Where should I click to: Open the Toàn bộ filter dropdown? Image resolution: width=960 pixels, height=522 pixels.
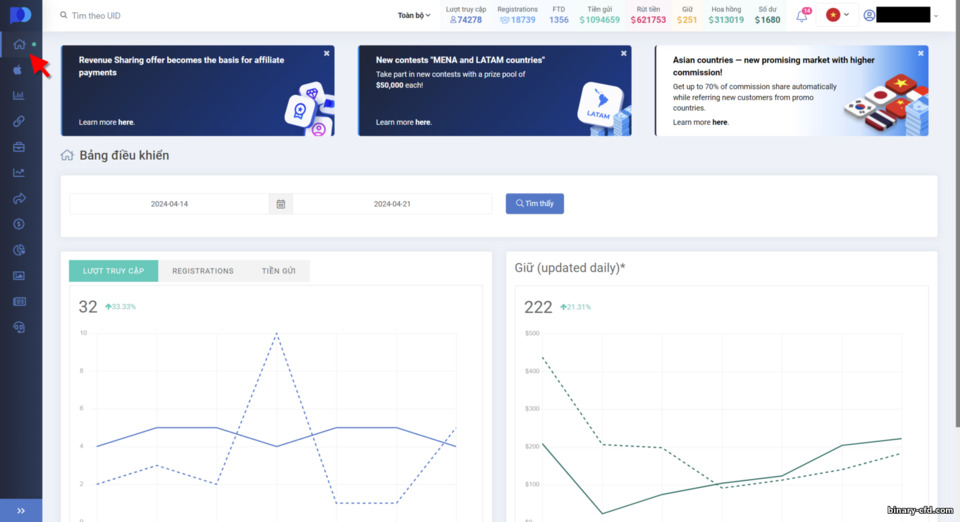tap(414, 15)
